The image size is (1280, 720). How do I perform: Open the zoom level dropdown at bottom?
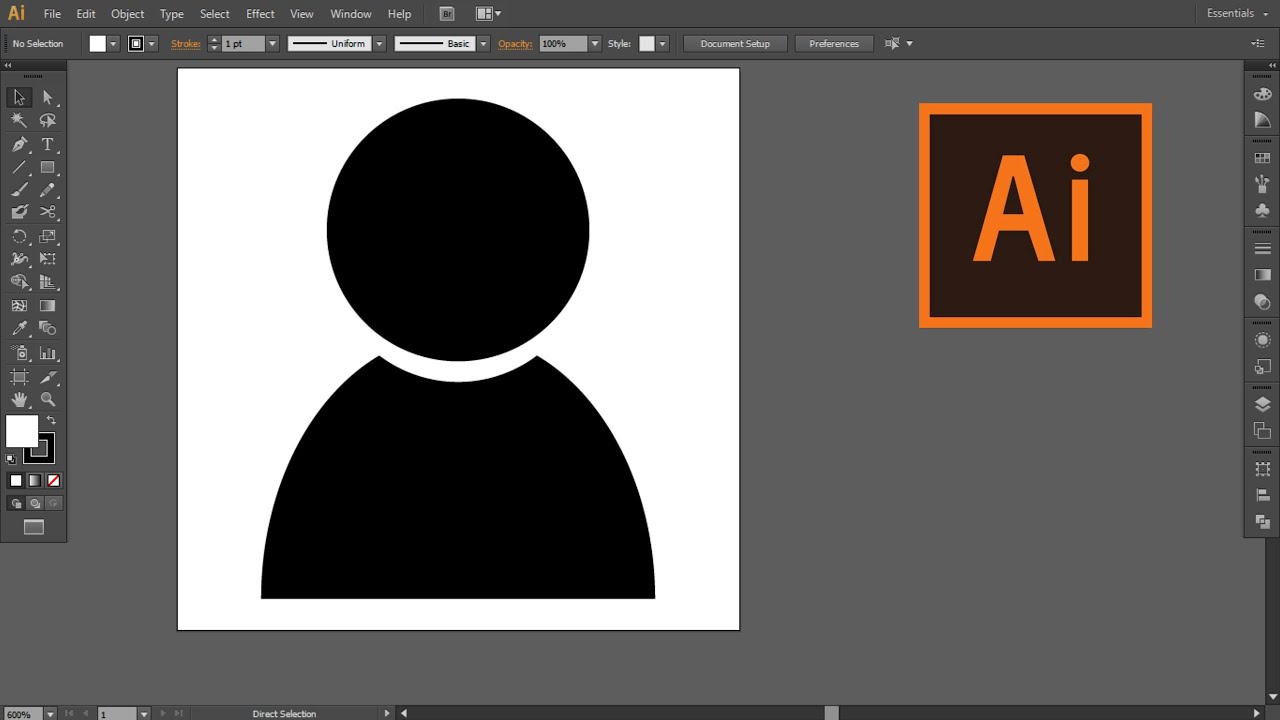(x=50, y=714)
